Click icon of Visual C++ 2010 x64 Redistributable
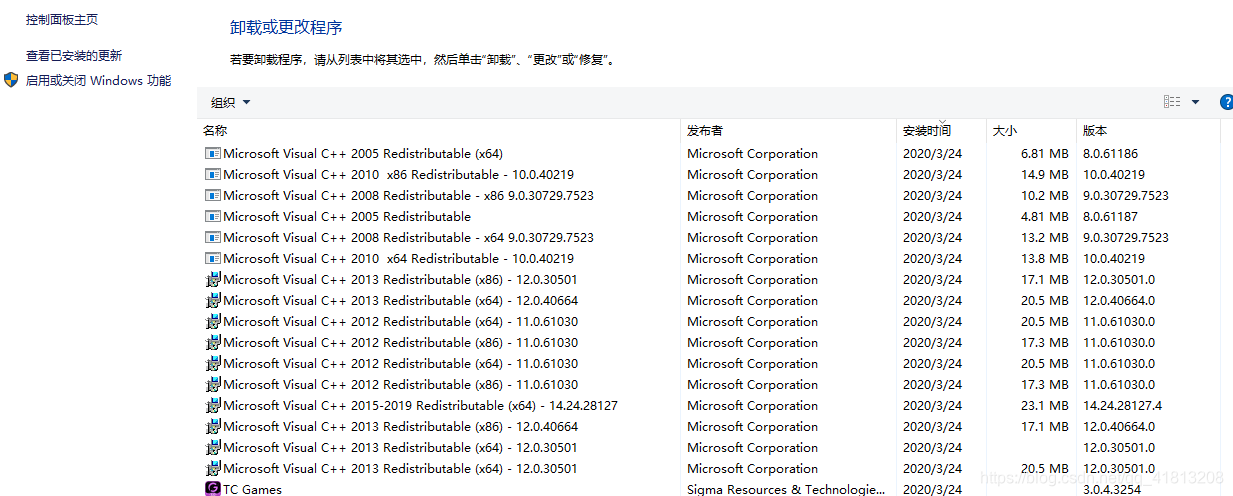 [213, 259]
